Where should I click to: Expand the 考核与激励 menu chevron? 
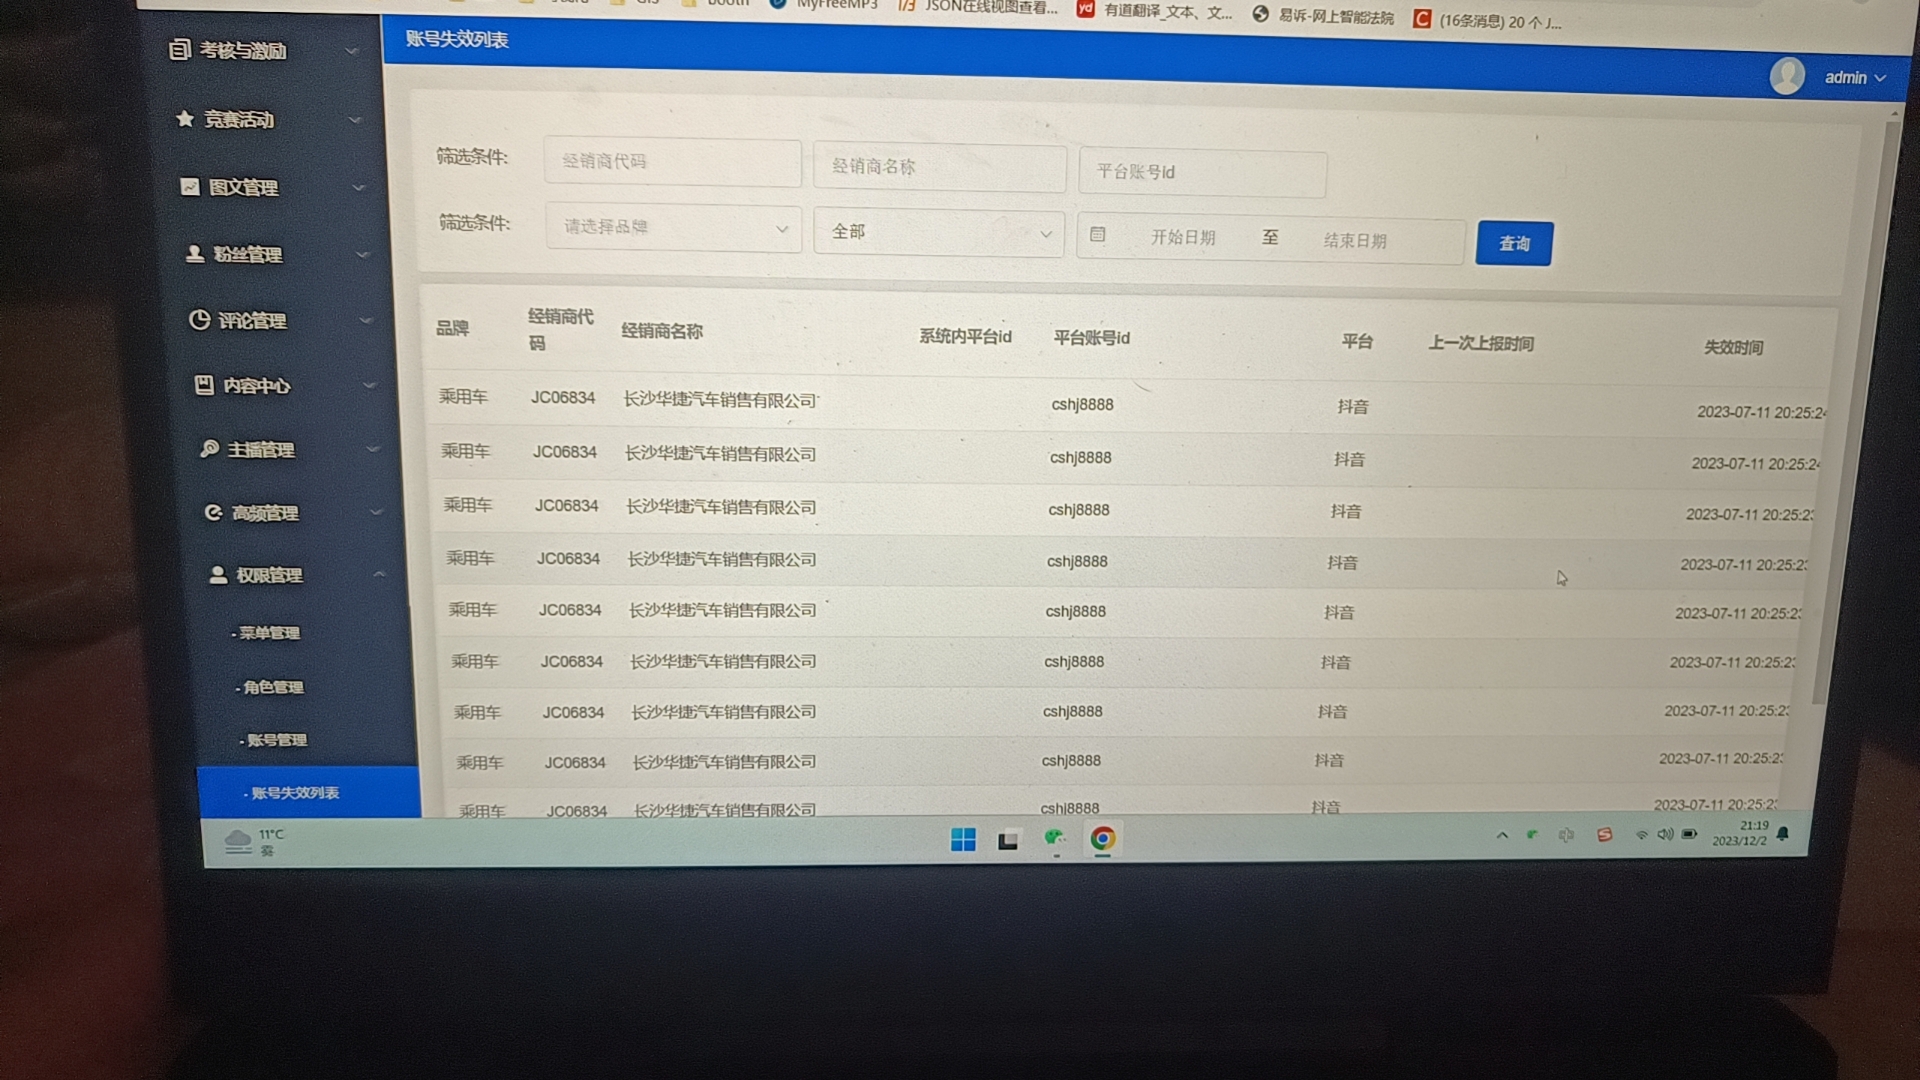351,51
